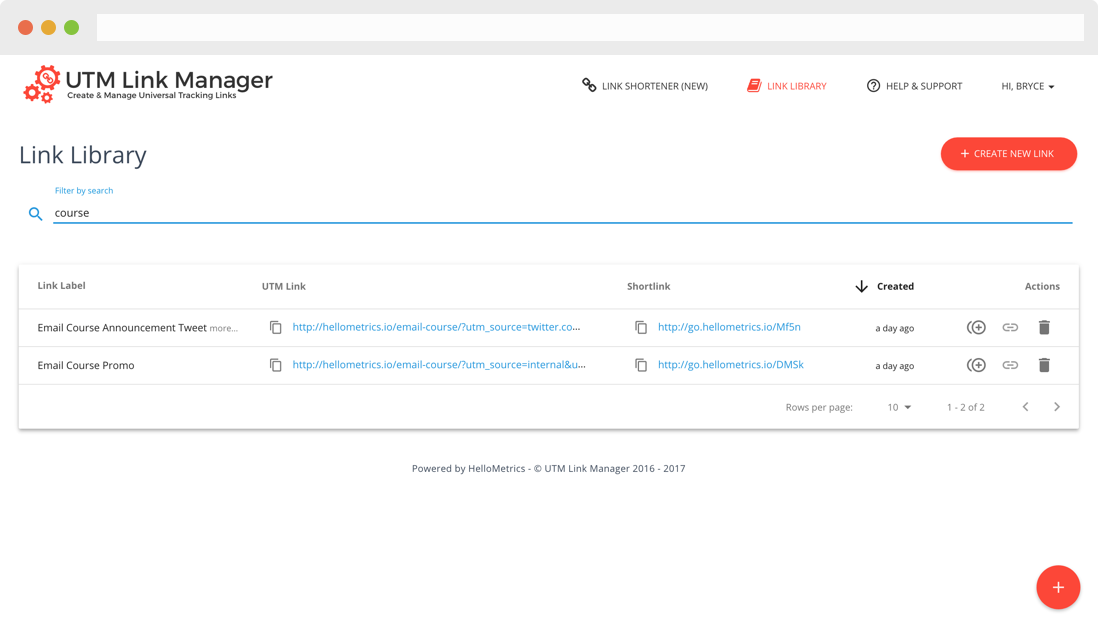Go to next page of results
1098x629 pixels.
(1057, 407)
